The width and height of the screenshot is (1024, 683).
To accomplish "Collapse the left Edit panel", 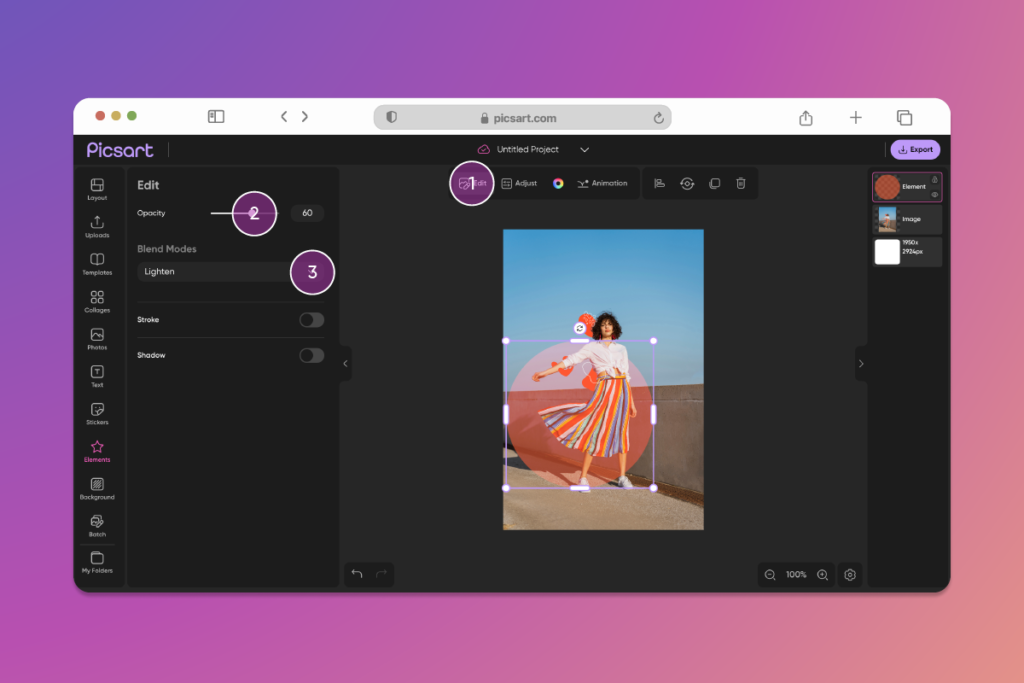I will (x=345, y=364).
